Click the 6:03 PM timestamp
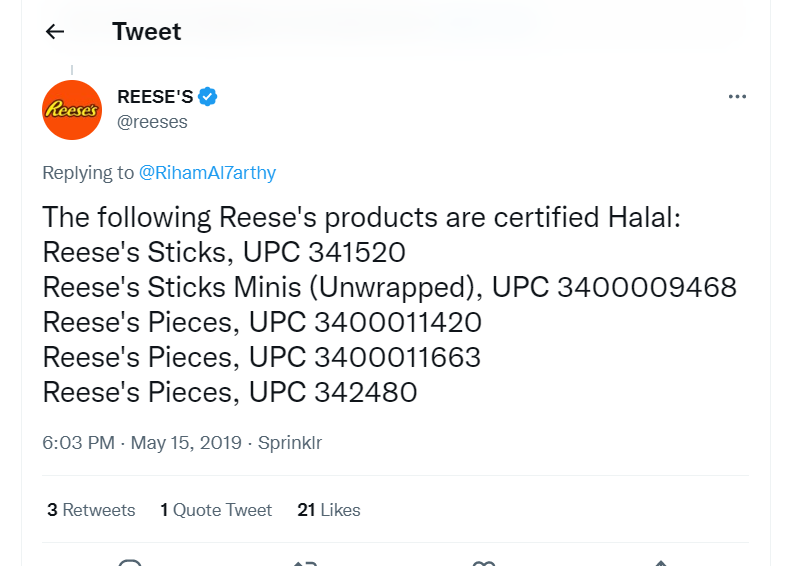The image size is (792, 566). click(x=78, y=442)
